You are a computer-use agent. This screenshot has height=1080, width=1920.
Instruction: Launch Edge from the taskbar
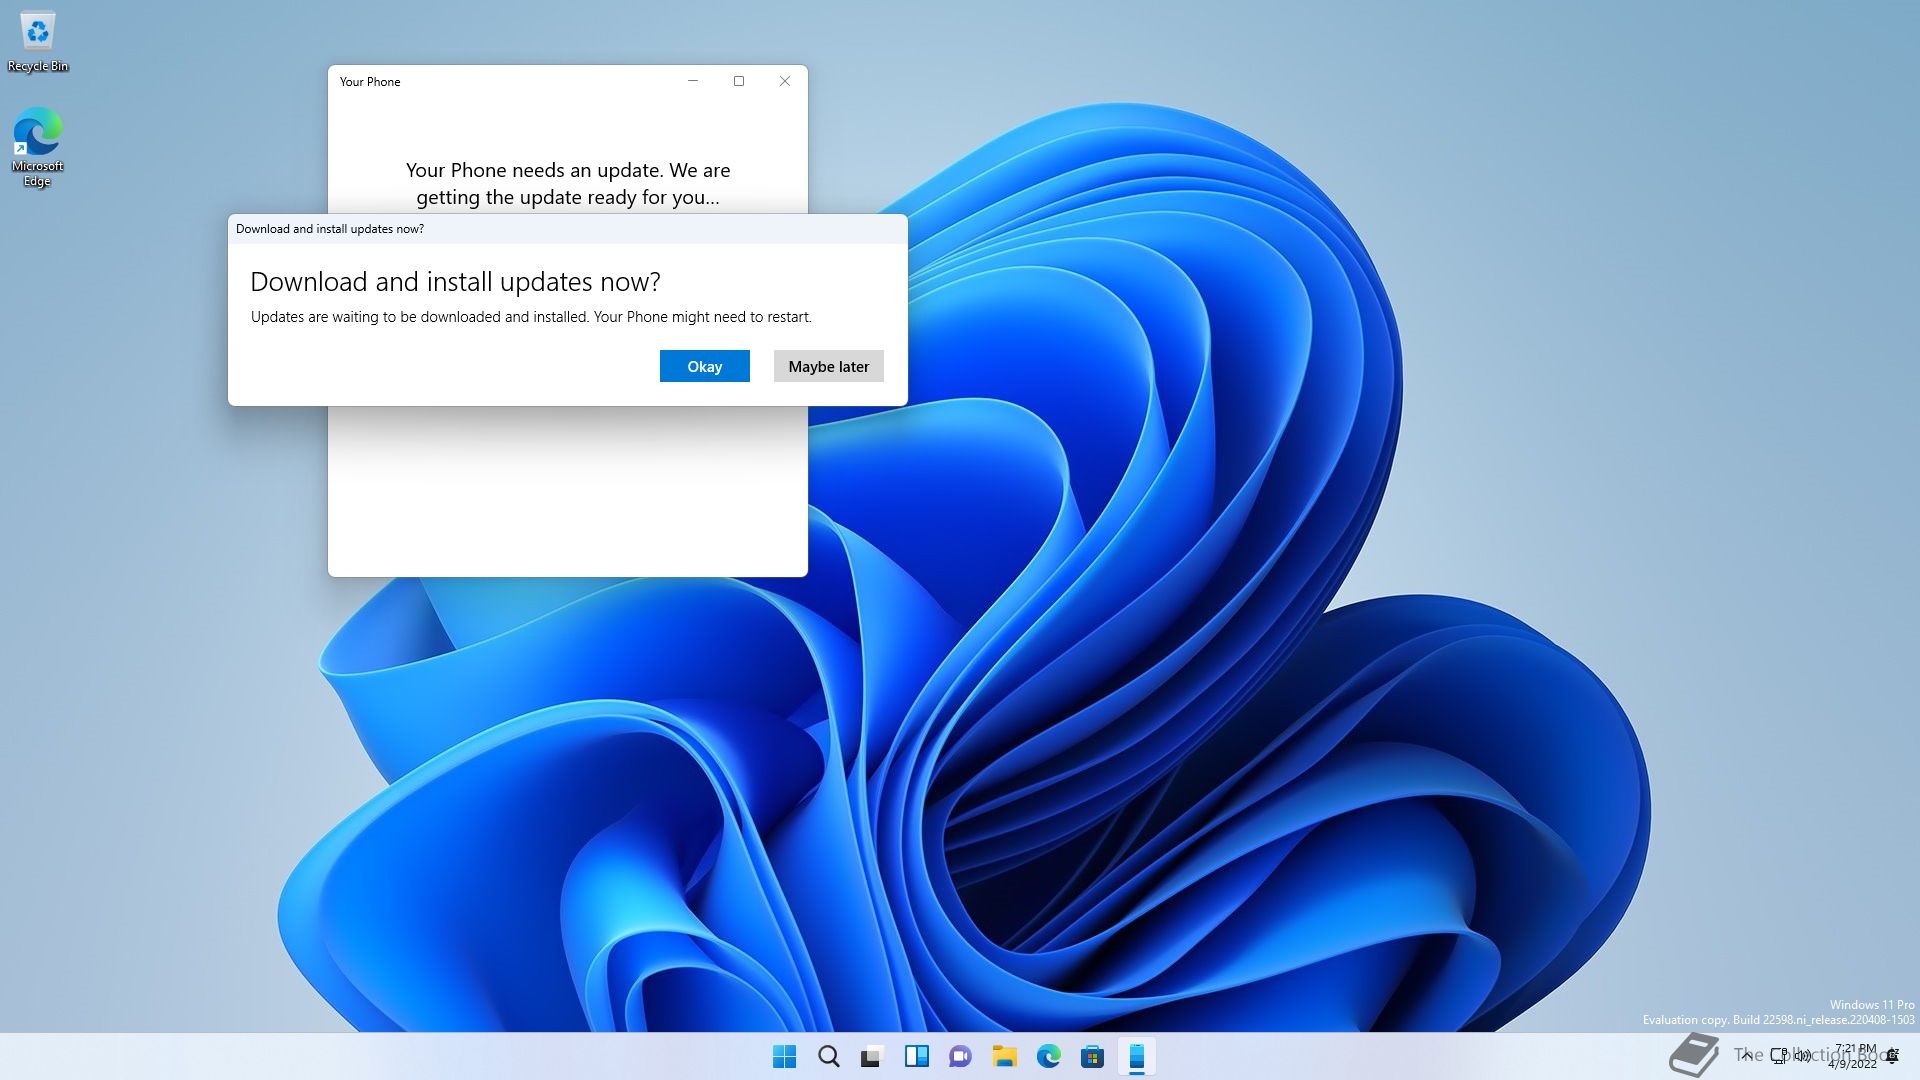[x=1048, y=1056]
